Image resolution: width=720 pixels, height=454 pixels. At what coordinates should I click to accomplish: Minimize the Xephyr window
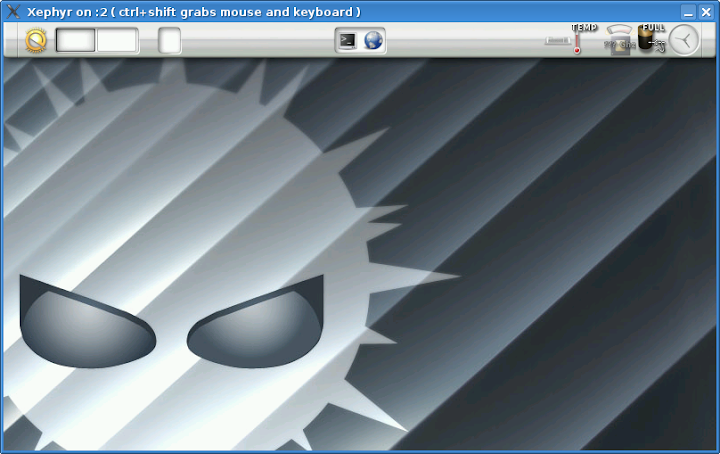(x=688, y=11)
